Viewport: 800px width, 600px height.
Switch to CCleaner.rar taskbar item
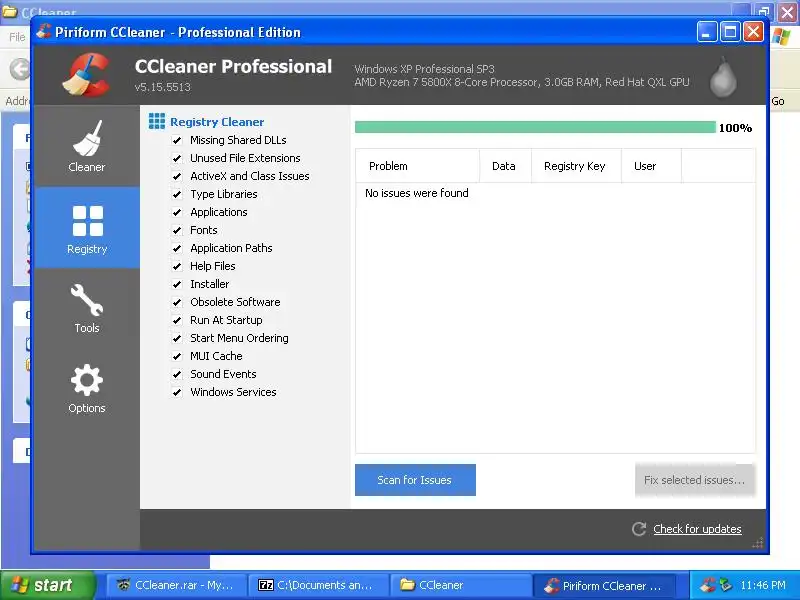pos(176,585)
